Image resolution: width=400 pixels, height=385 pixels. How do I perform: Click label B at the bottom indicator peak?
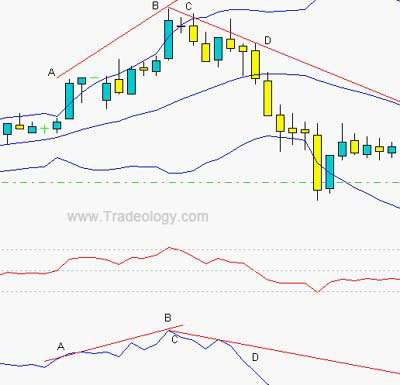point(168,318)
